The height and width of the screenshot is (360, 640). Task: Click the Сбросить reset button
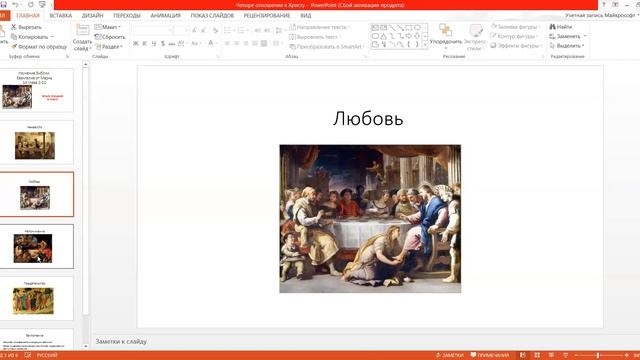coord(110,37)
